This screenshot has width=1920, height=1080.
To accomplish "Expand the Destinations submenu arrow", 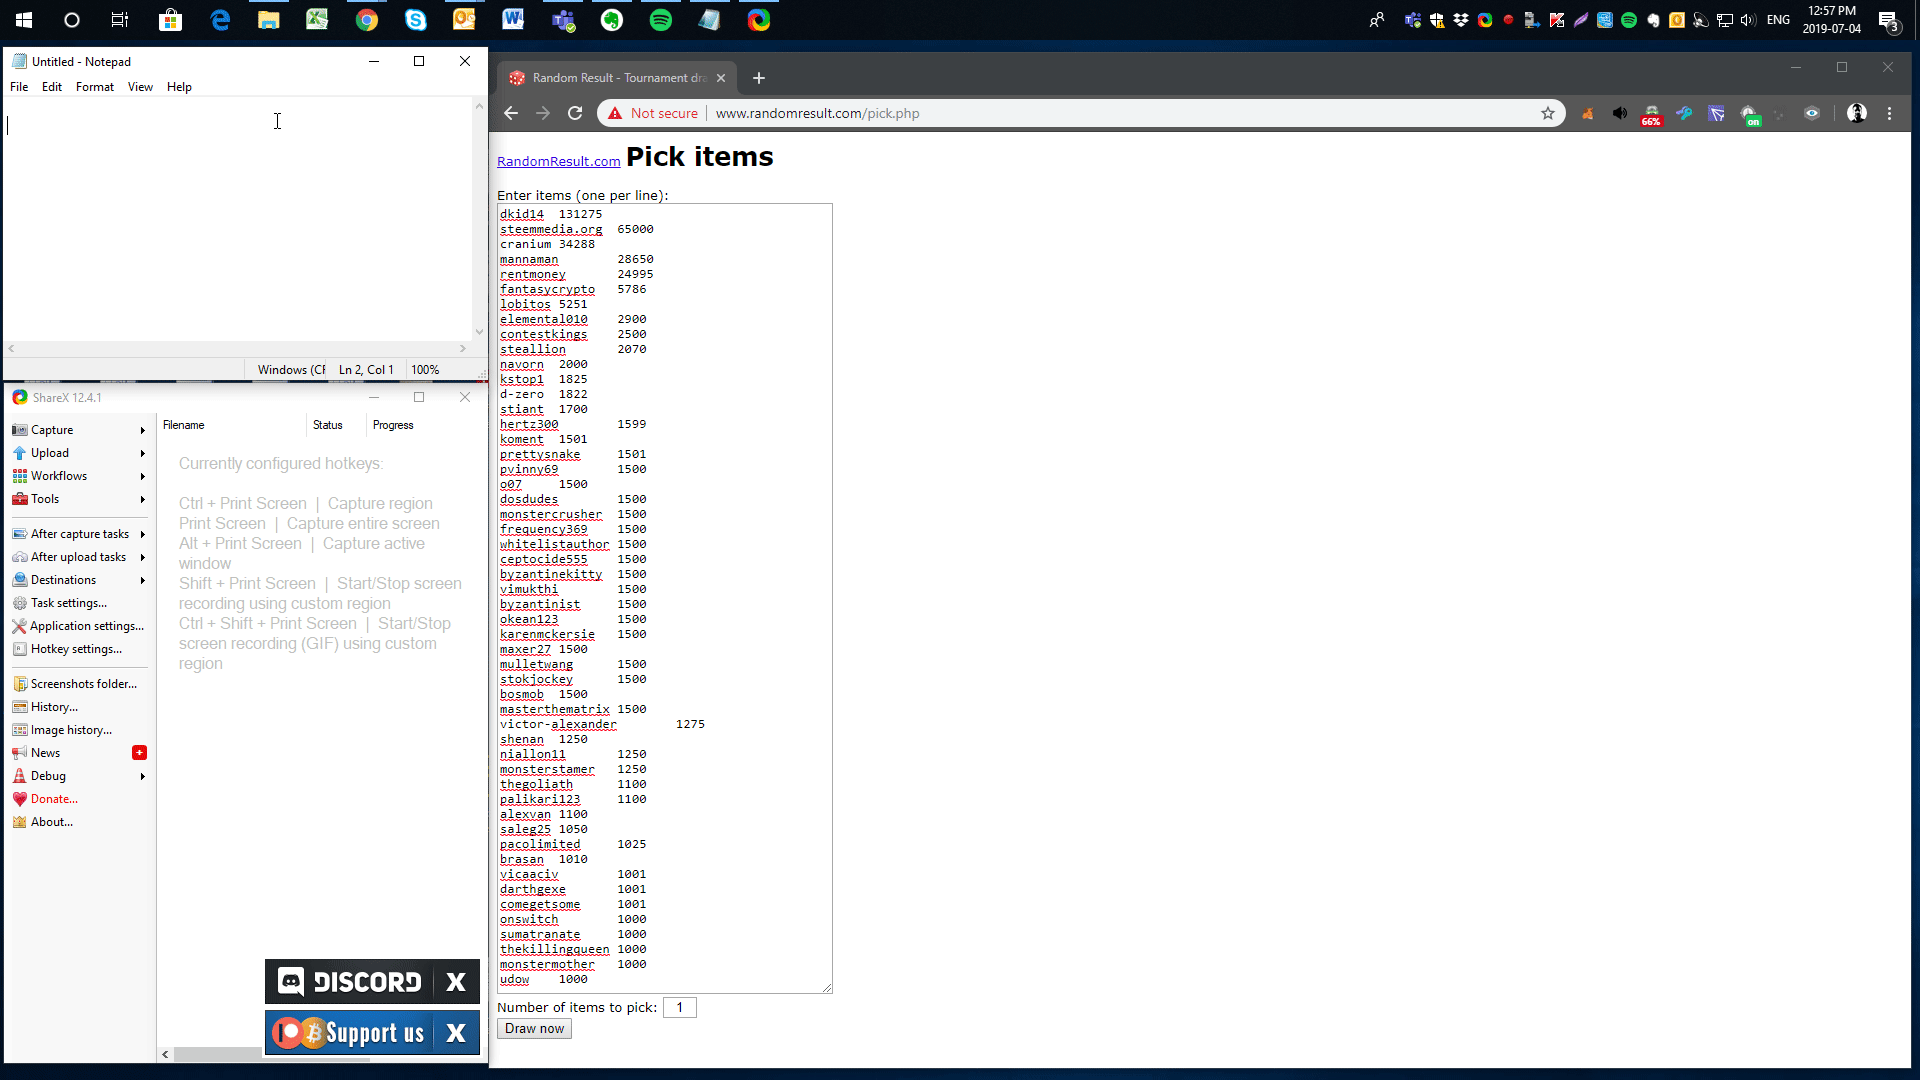I will pyautogui.click(x=143, y=580).
